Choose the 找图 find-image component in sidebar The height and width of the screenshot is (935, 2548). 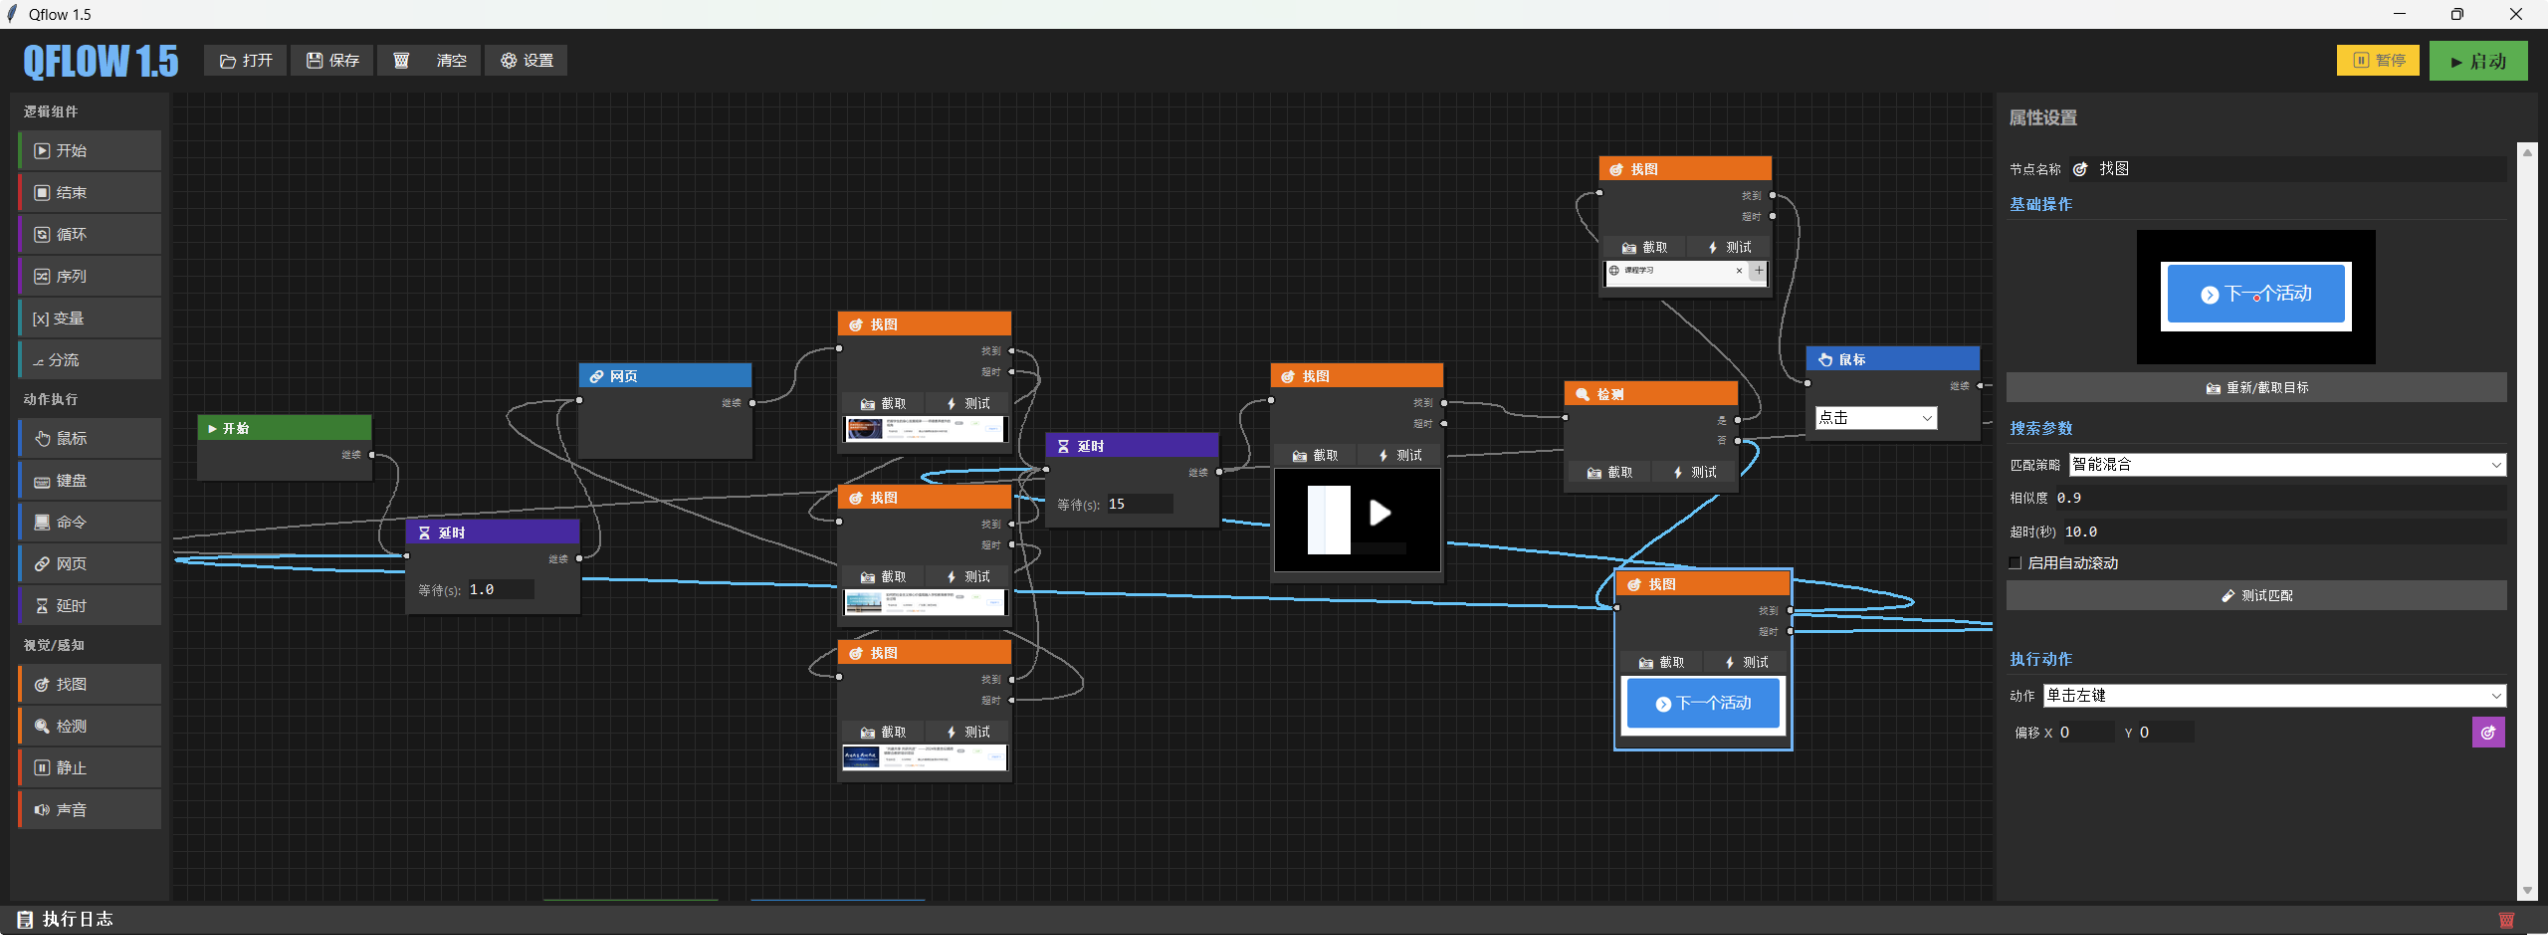[89, 684]
